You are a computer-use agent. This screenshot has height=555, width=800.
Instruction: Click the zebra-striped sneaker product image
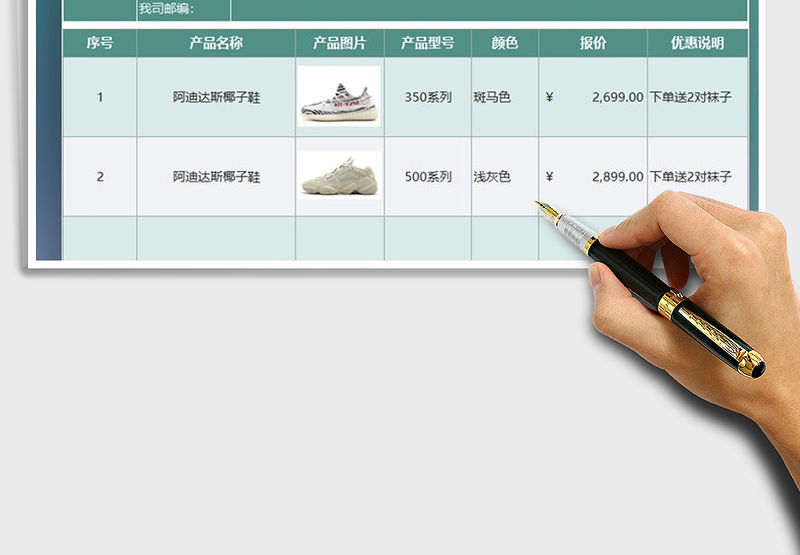(x=340, y=96)
